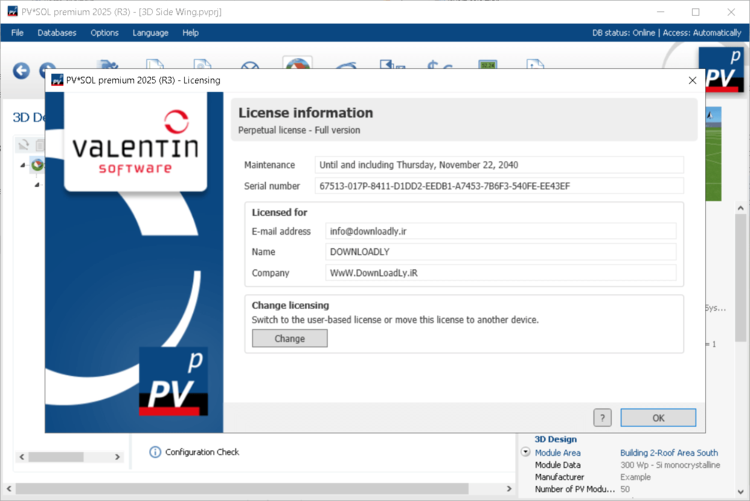Click the Change licensing heading
750x501 pixels.
click(290, 305)
